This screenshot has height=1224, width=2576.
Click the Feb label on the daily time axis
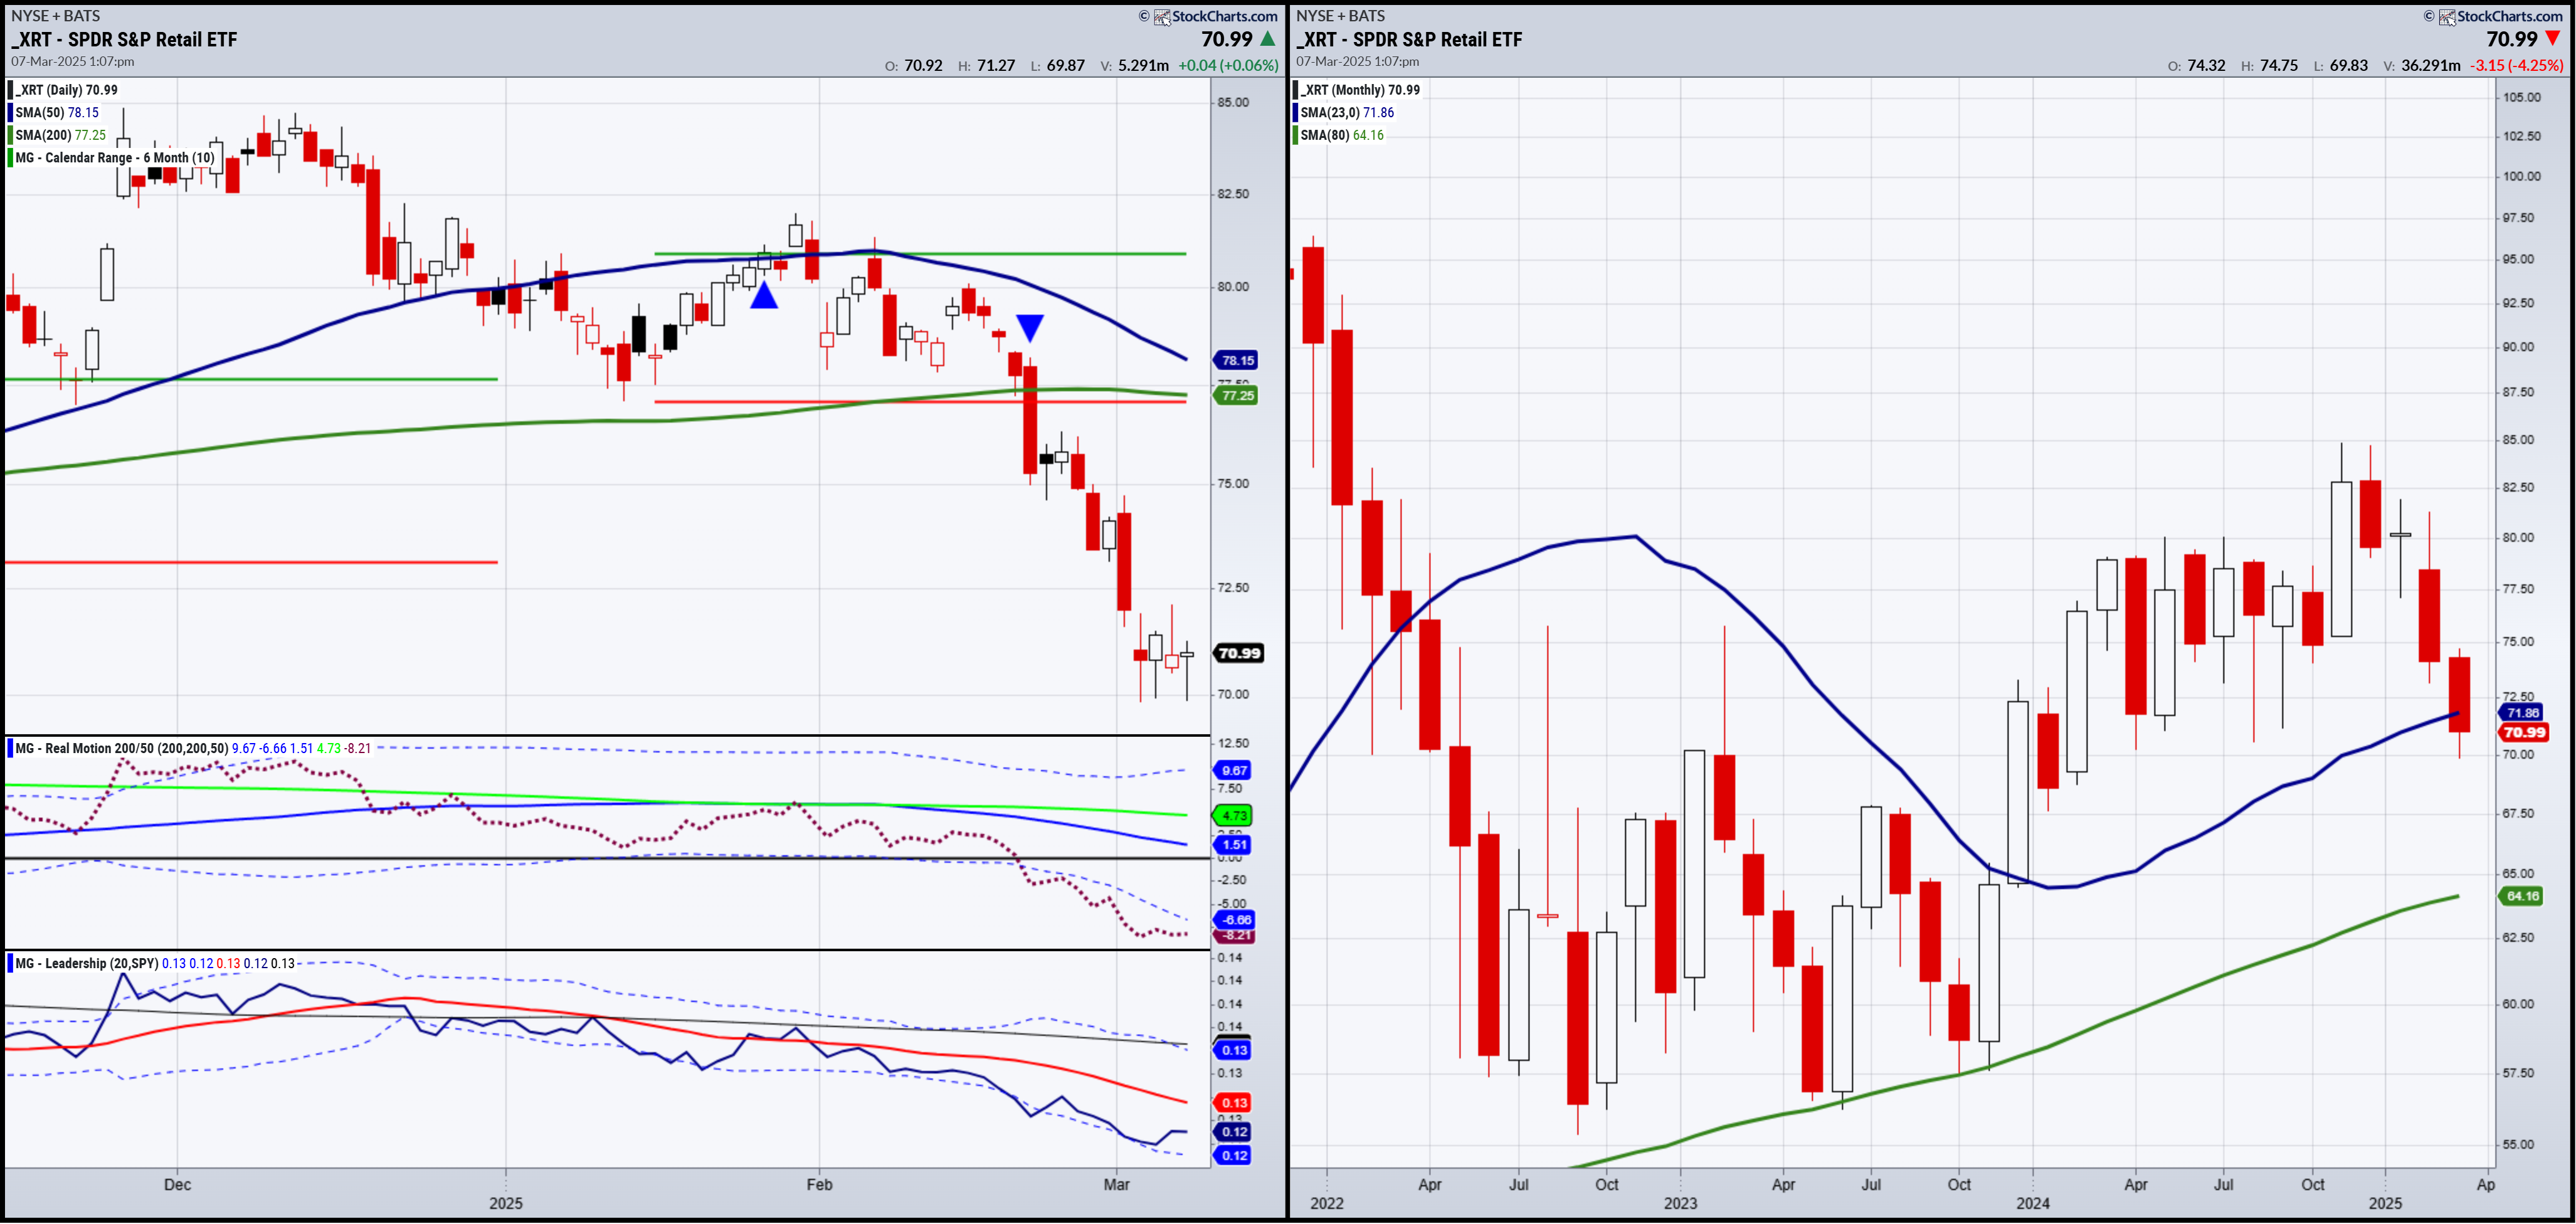click(x=819, y=1185)
